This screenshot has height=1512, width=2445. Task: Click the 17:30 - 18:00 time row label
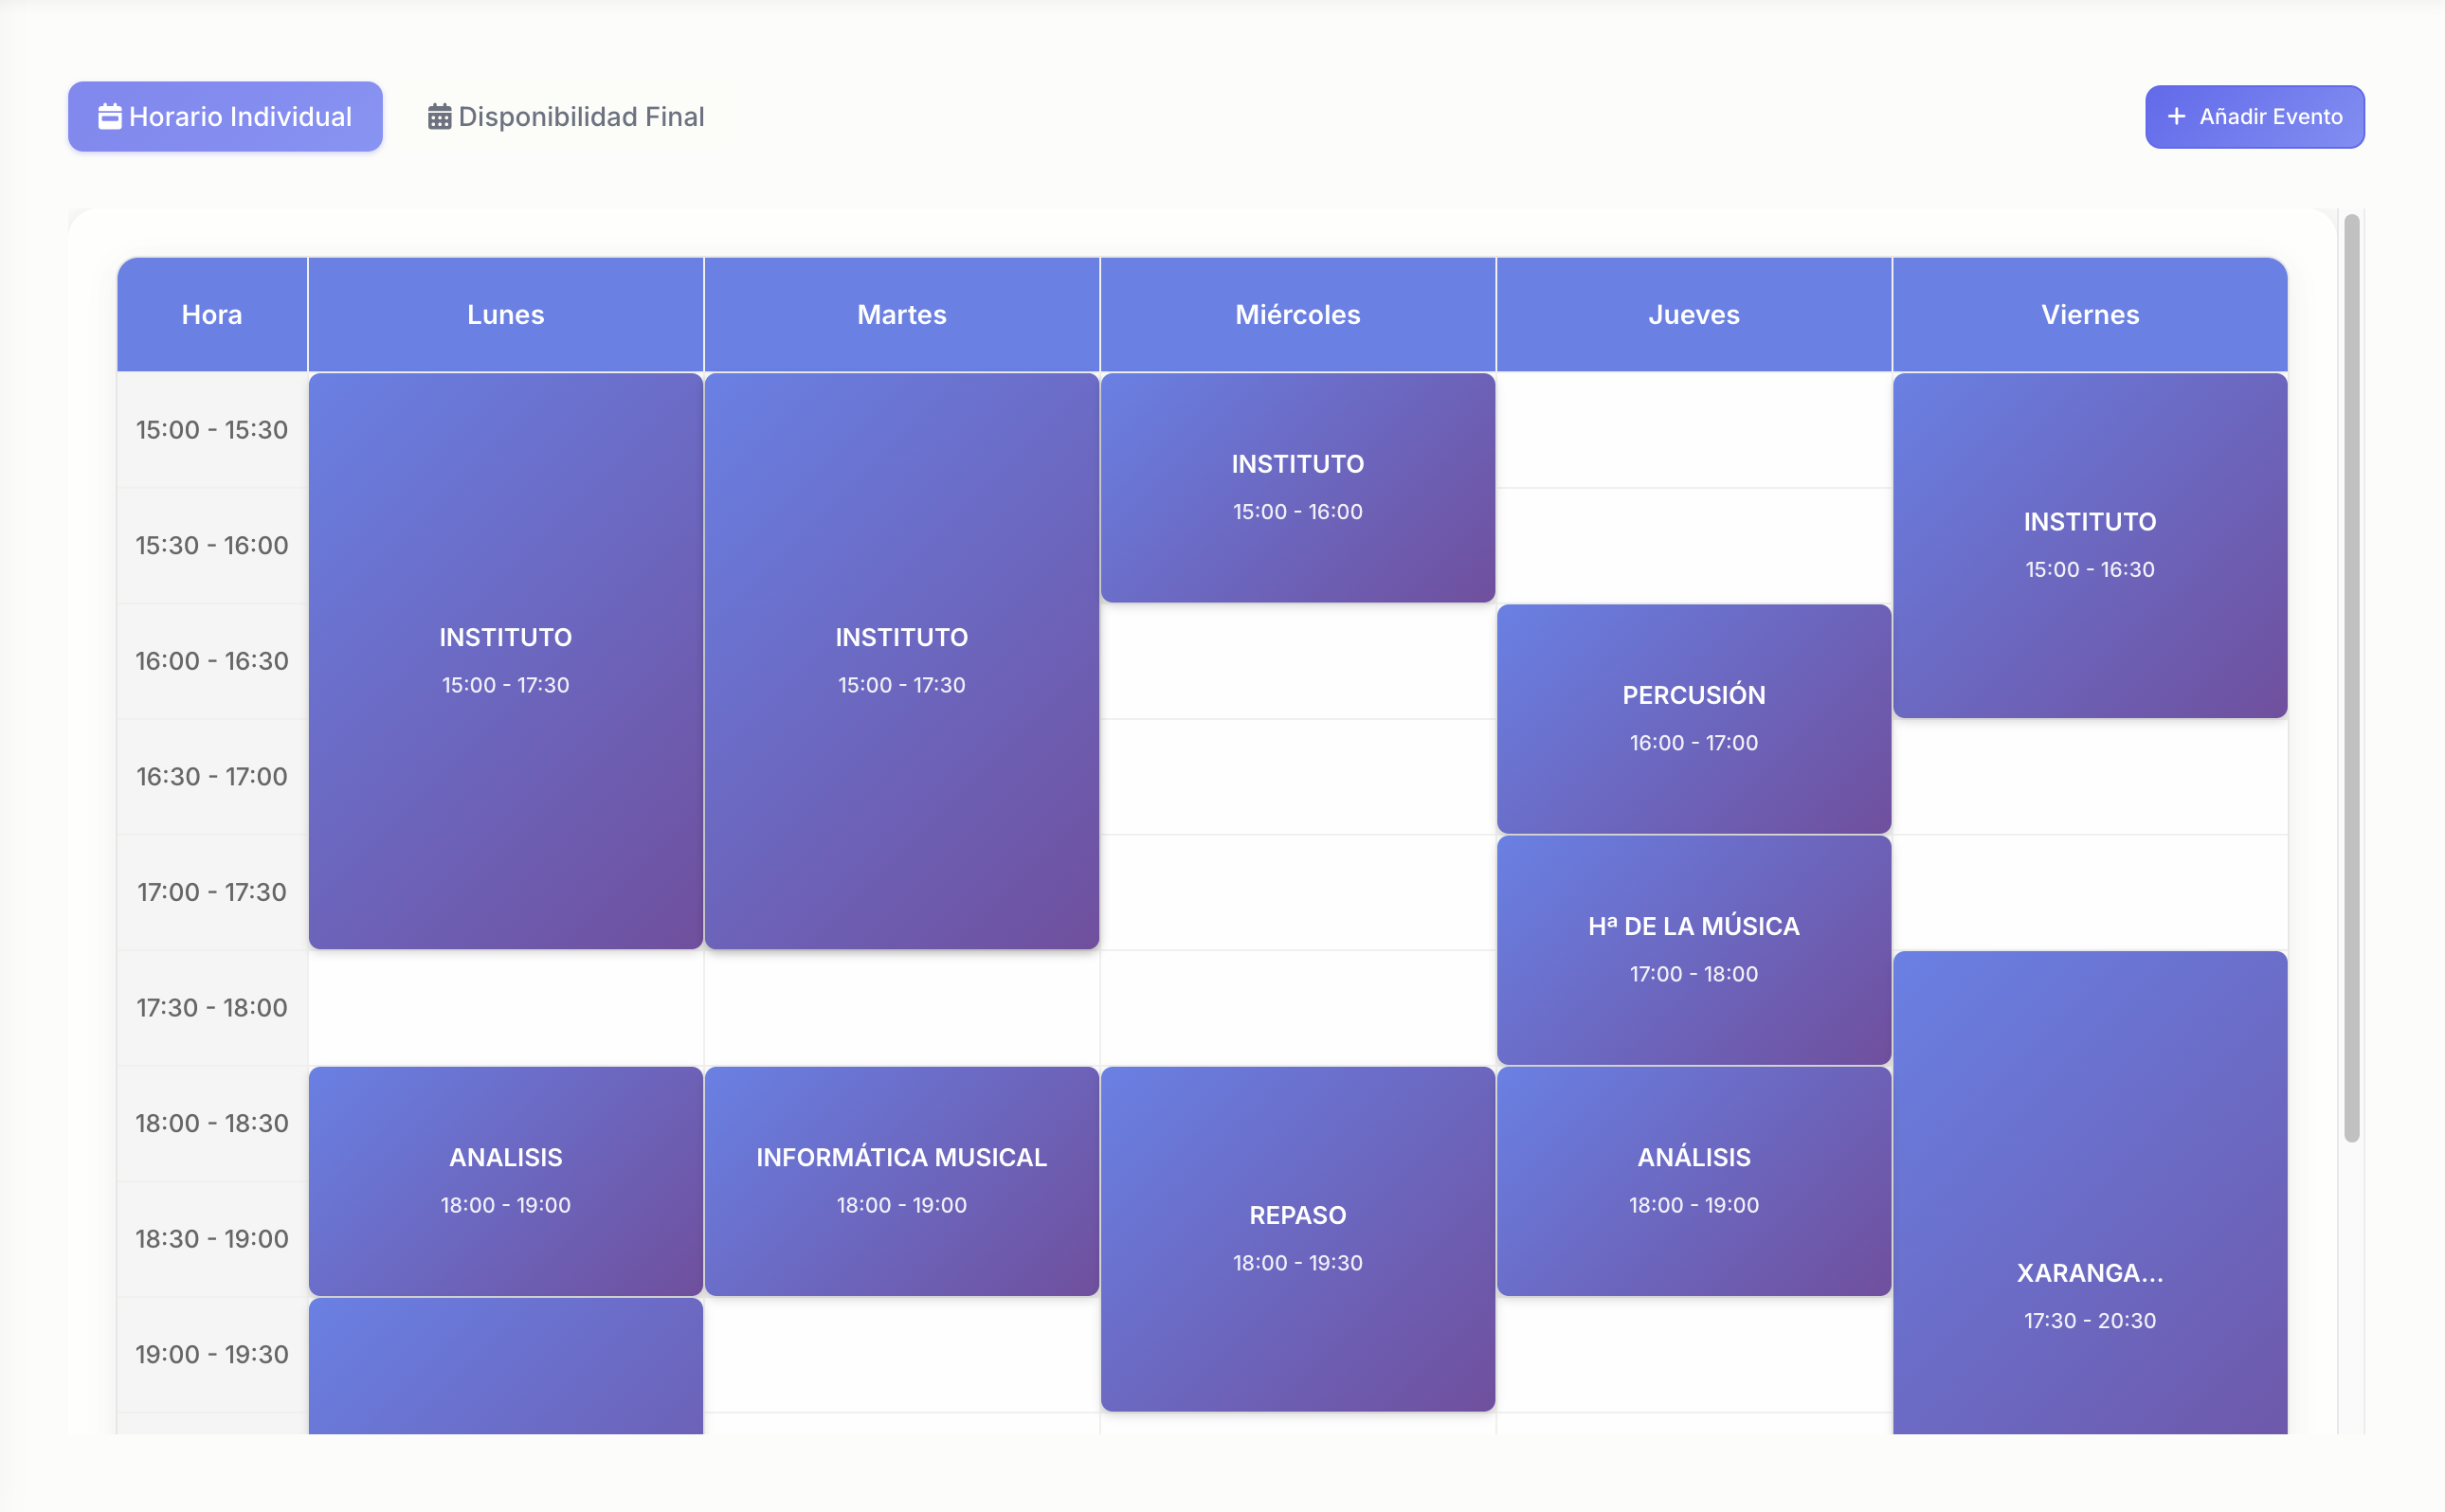pos(211,1007)
